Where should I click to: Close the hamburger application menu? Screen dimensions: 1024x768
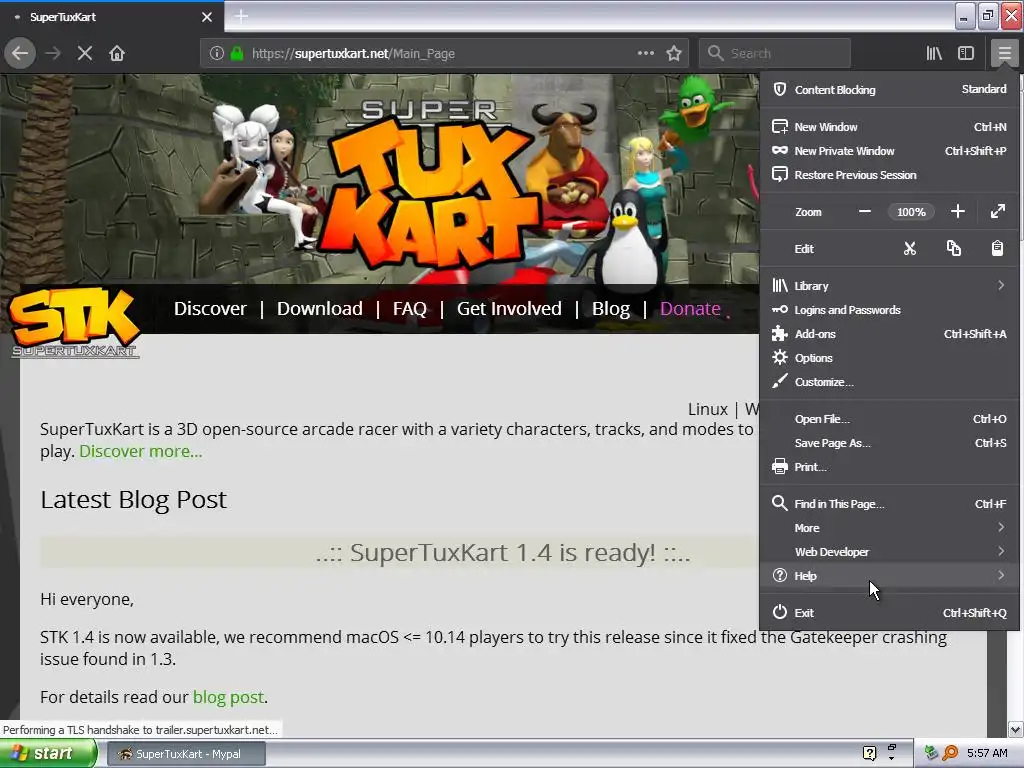click(x=1004, y=53)
